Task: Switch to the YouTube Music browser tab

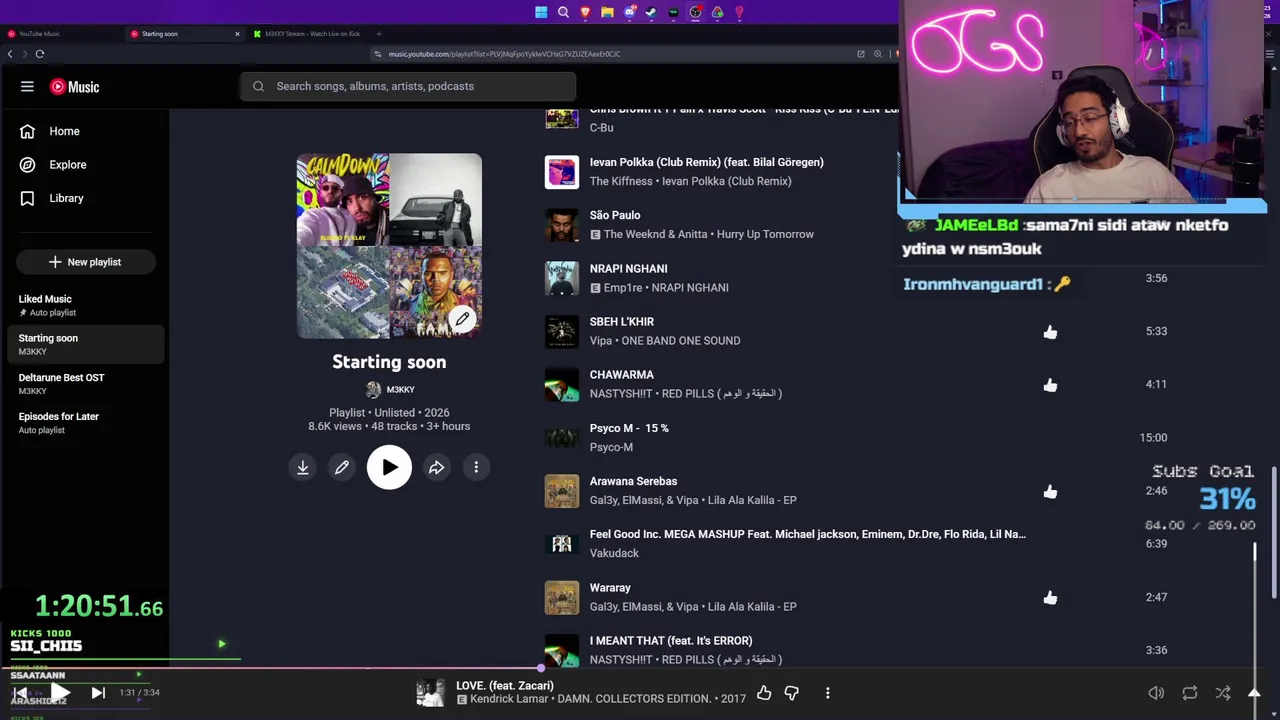Action: pyautogui.click(x=62, y=34)
